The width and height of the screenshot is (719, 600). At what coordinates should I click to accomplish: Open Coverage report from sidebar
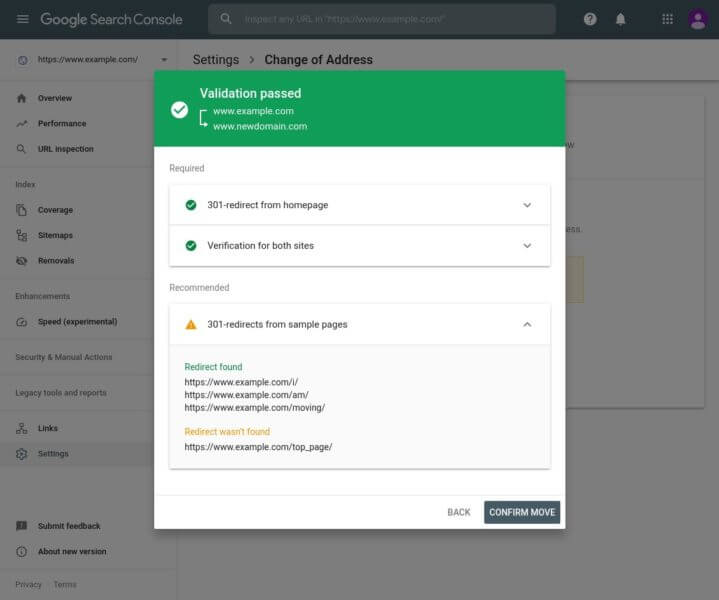point(55,210)
